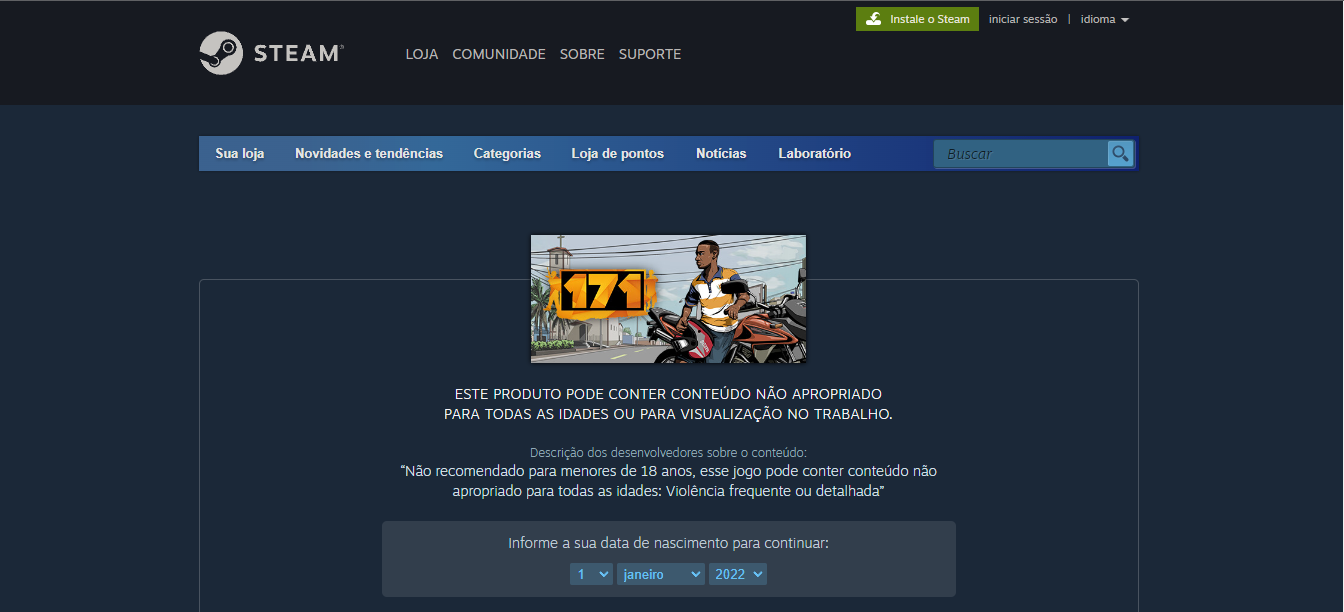Click the Steam logo

[271, 53]
